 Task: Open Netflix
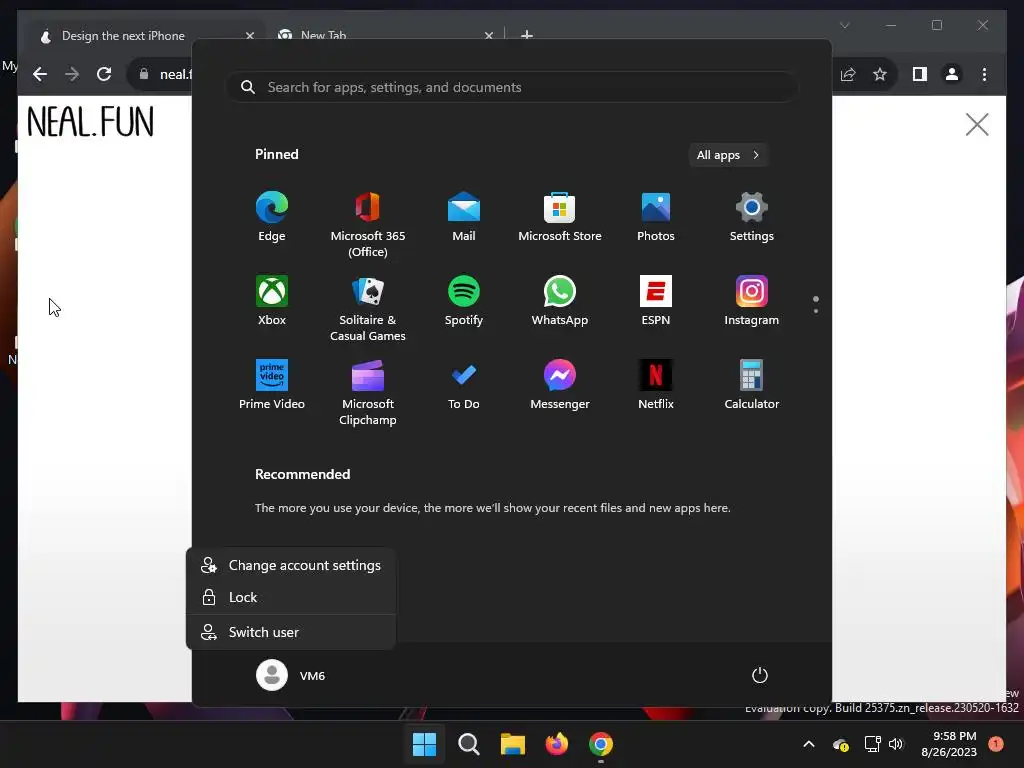coord(656,385)
